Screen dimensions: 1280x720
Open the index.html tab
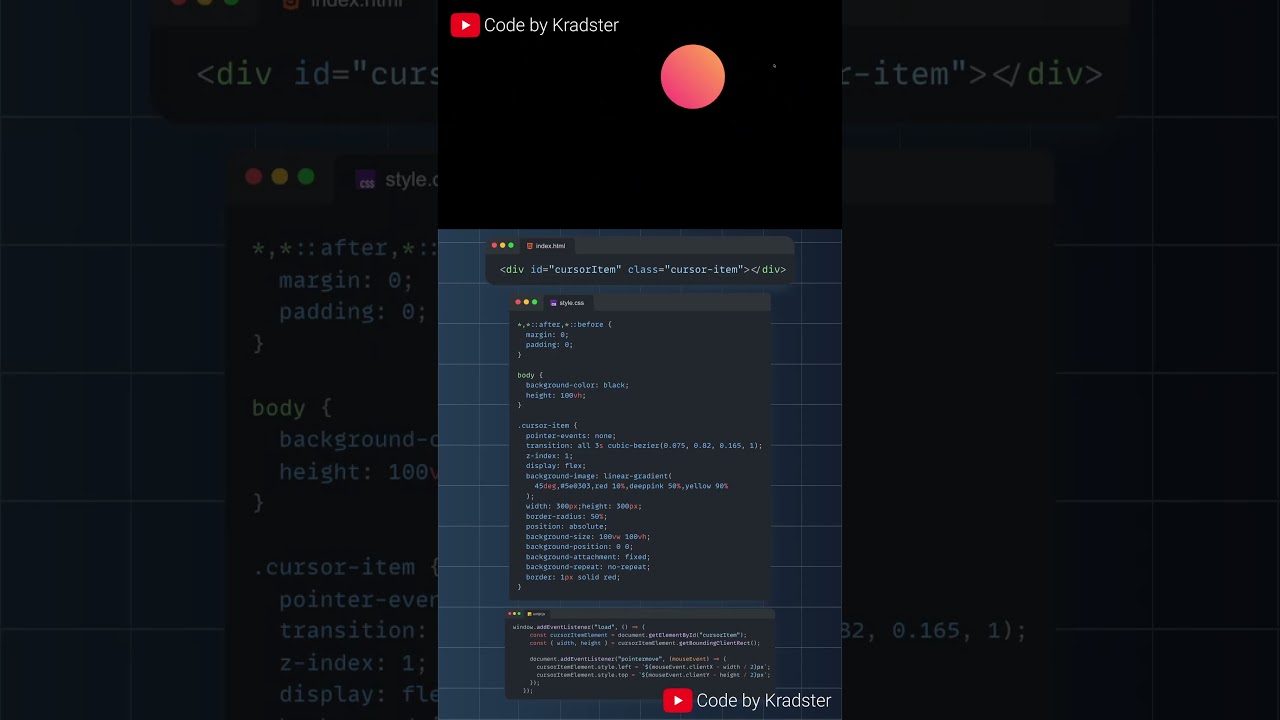pos(546,246)
